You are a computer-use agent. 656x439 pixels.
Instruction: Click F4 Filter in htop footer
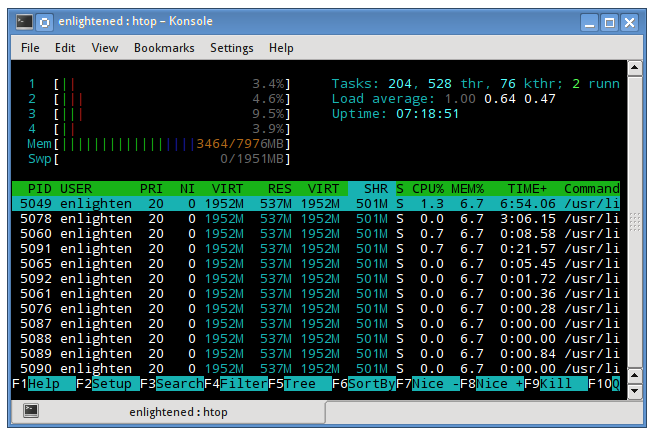[236, 383]
